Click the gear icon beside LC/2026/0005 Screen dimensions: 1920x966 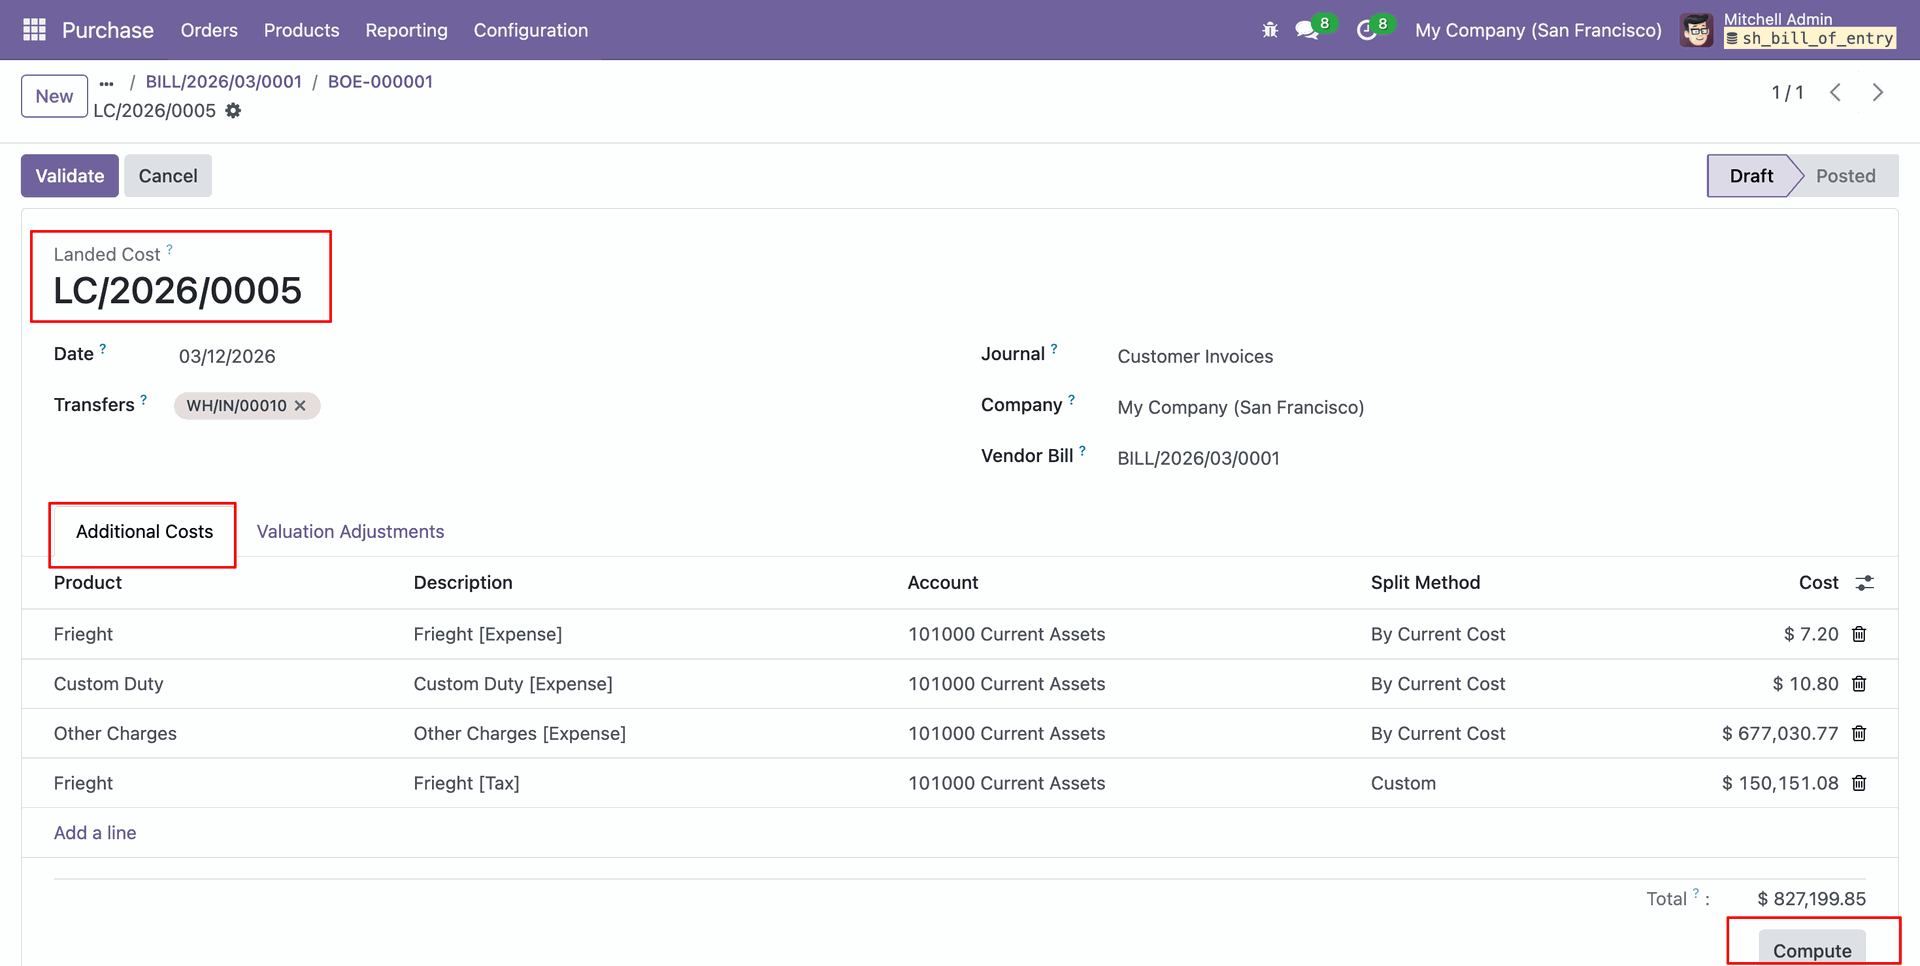click(x=233, y=111)
